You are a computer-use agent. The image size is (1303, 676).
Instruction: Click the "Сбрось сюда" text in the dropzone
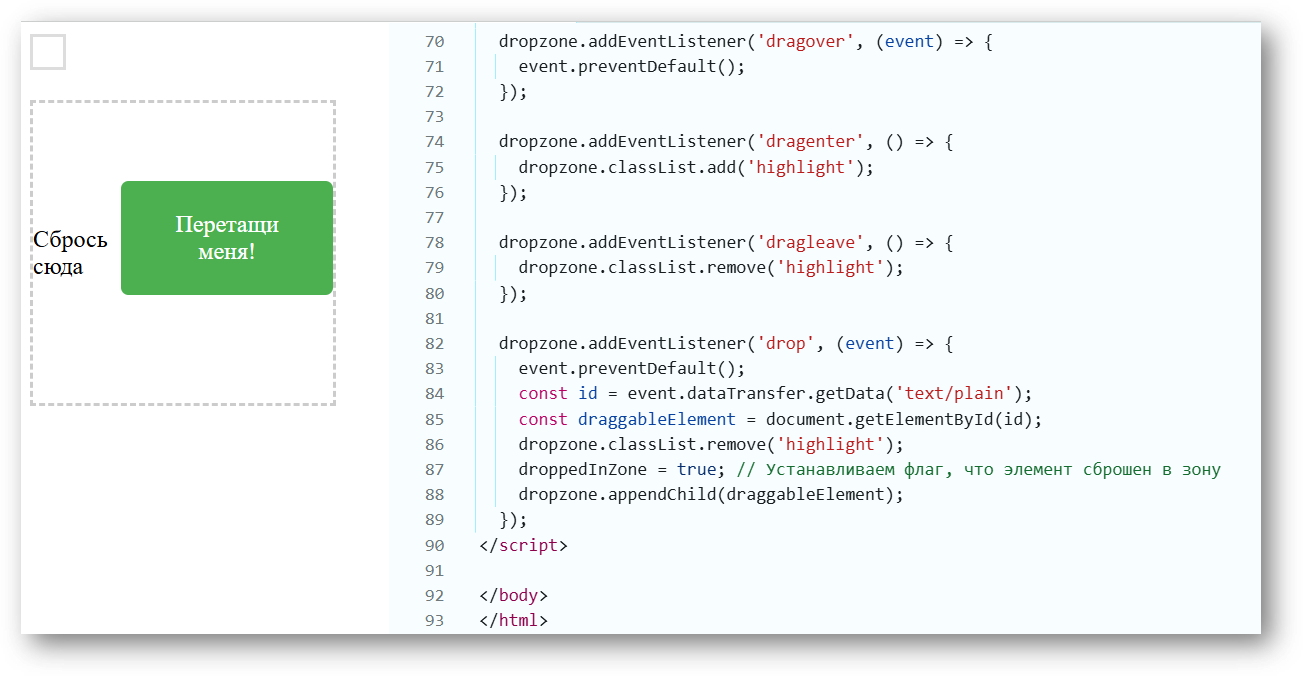point(70,253)
